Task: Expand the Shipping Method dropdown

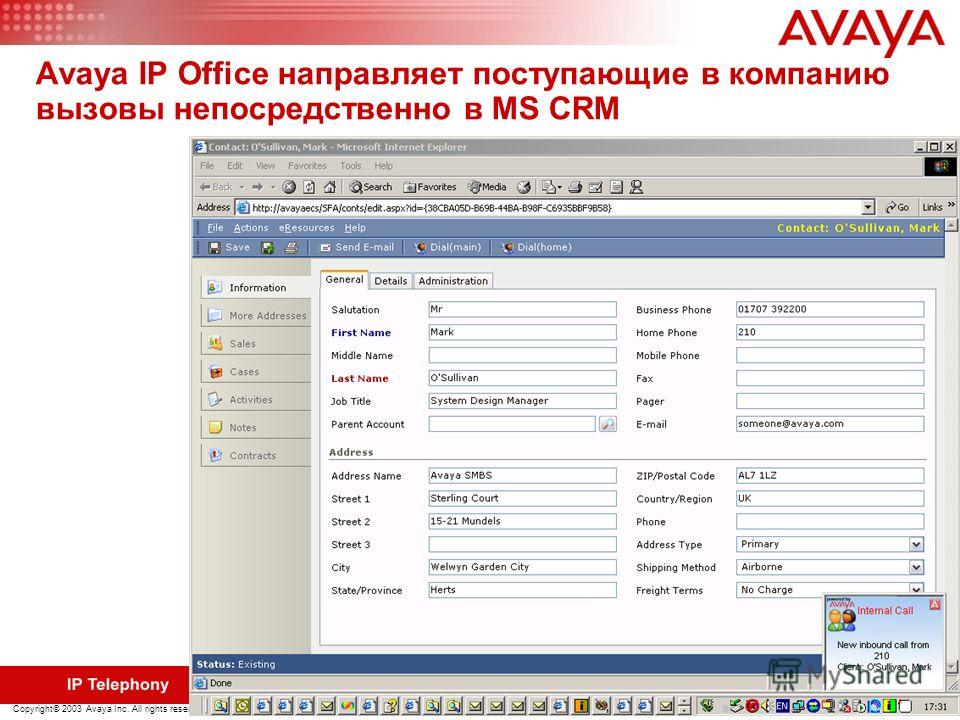Action: (x=916, y=568)
